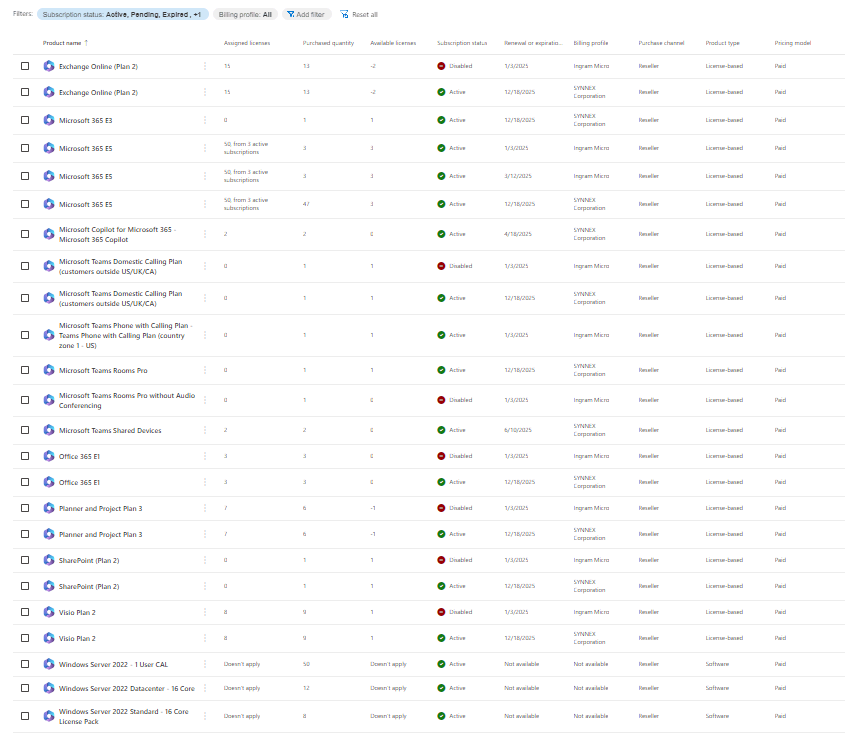Click red Disabled icon in the Disabled Visio Plan 2 row
The image size is (845, 747).
tap(441, 612)
